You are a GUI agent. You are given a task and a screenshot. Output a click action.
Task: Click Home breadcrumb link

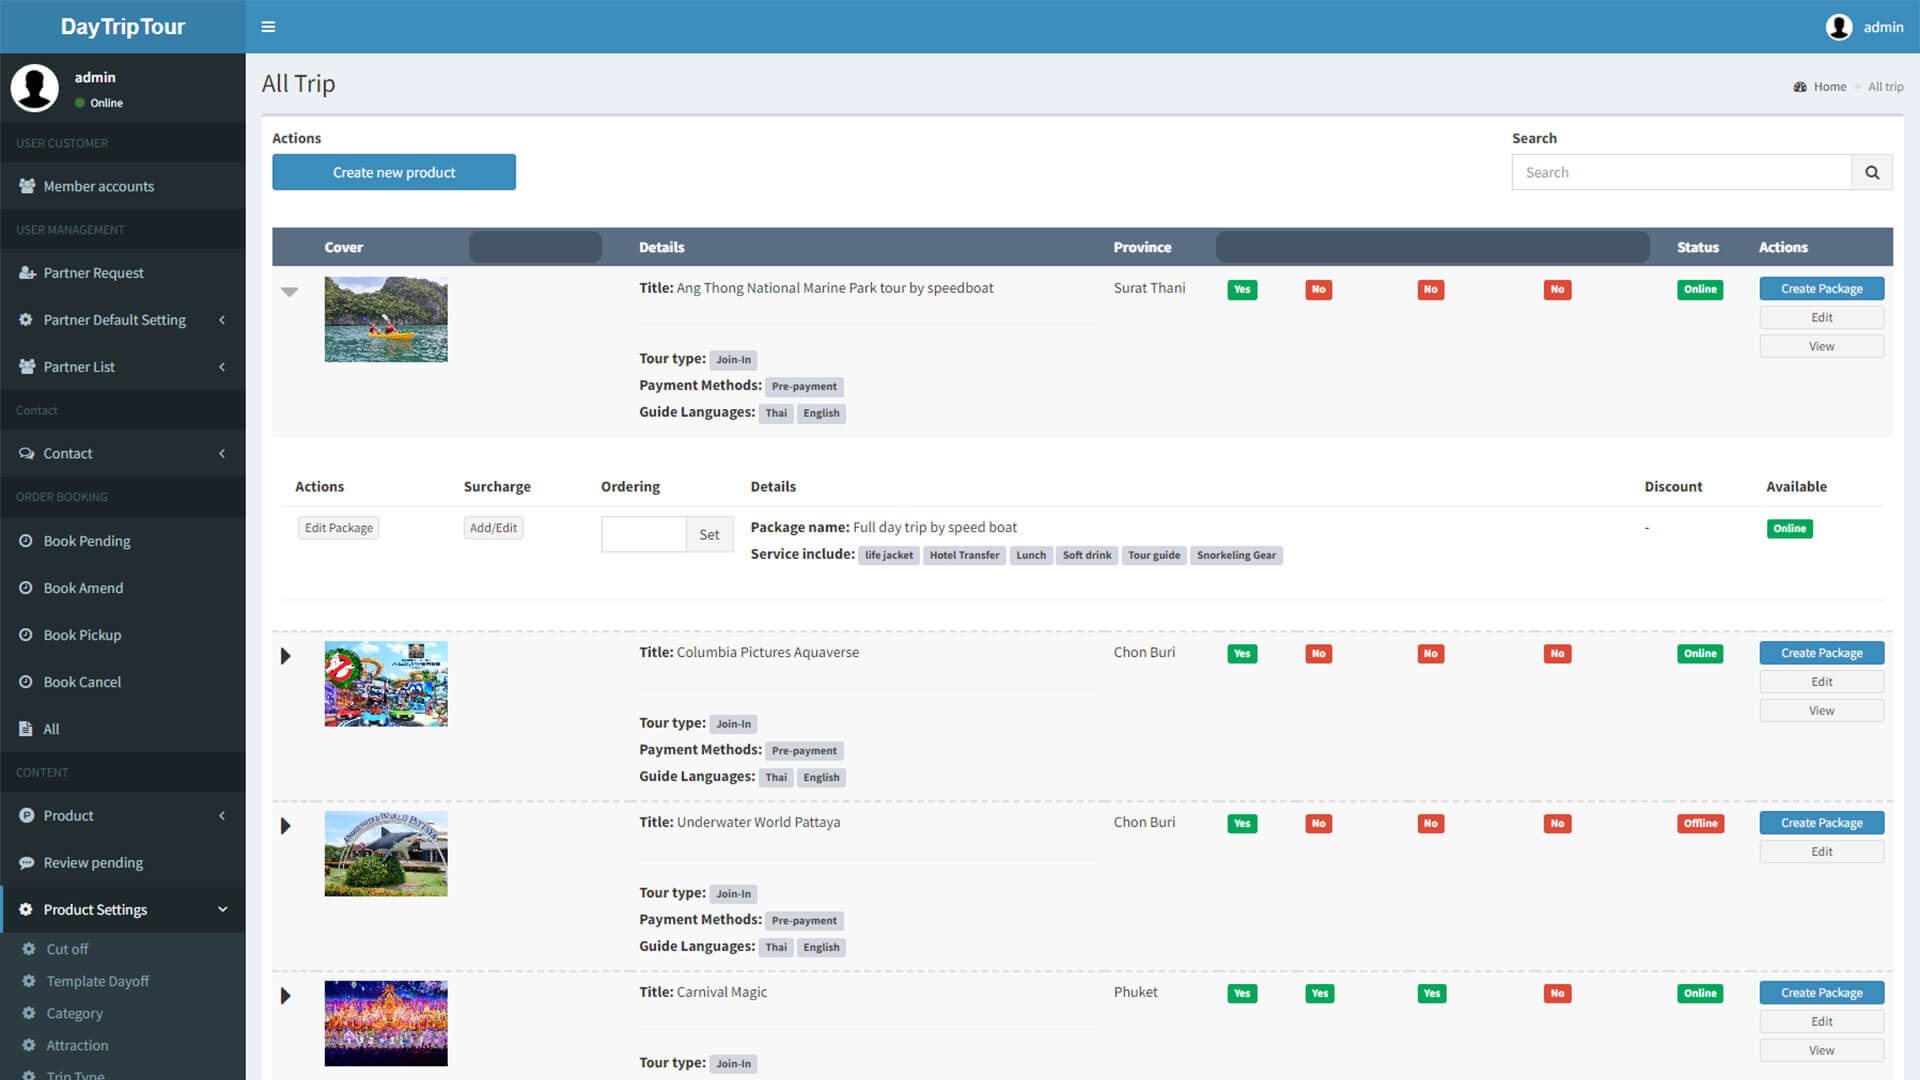point(1829,87)
